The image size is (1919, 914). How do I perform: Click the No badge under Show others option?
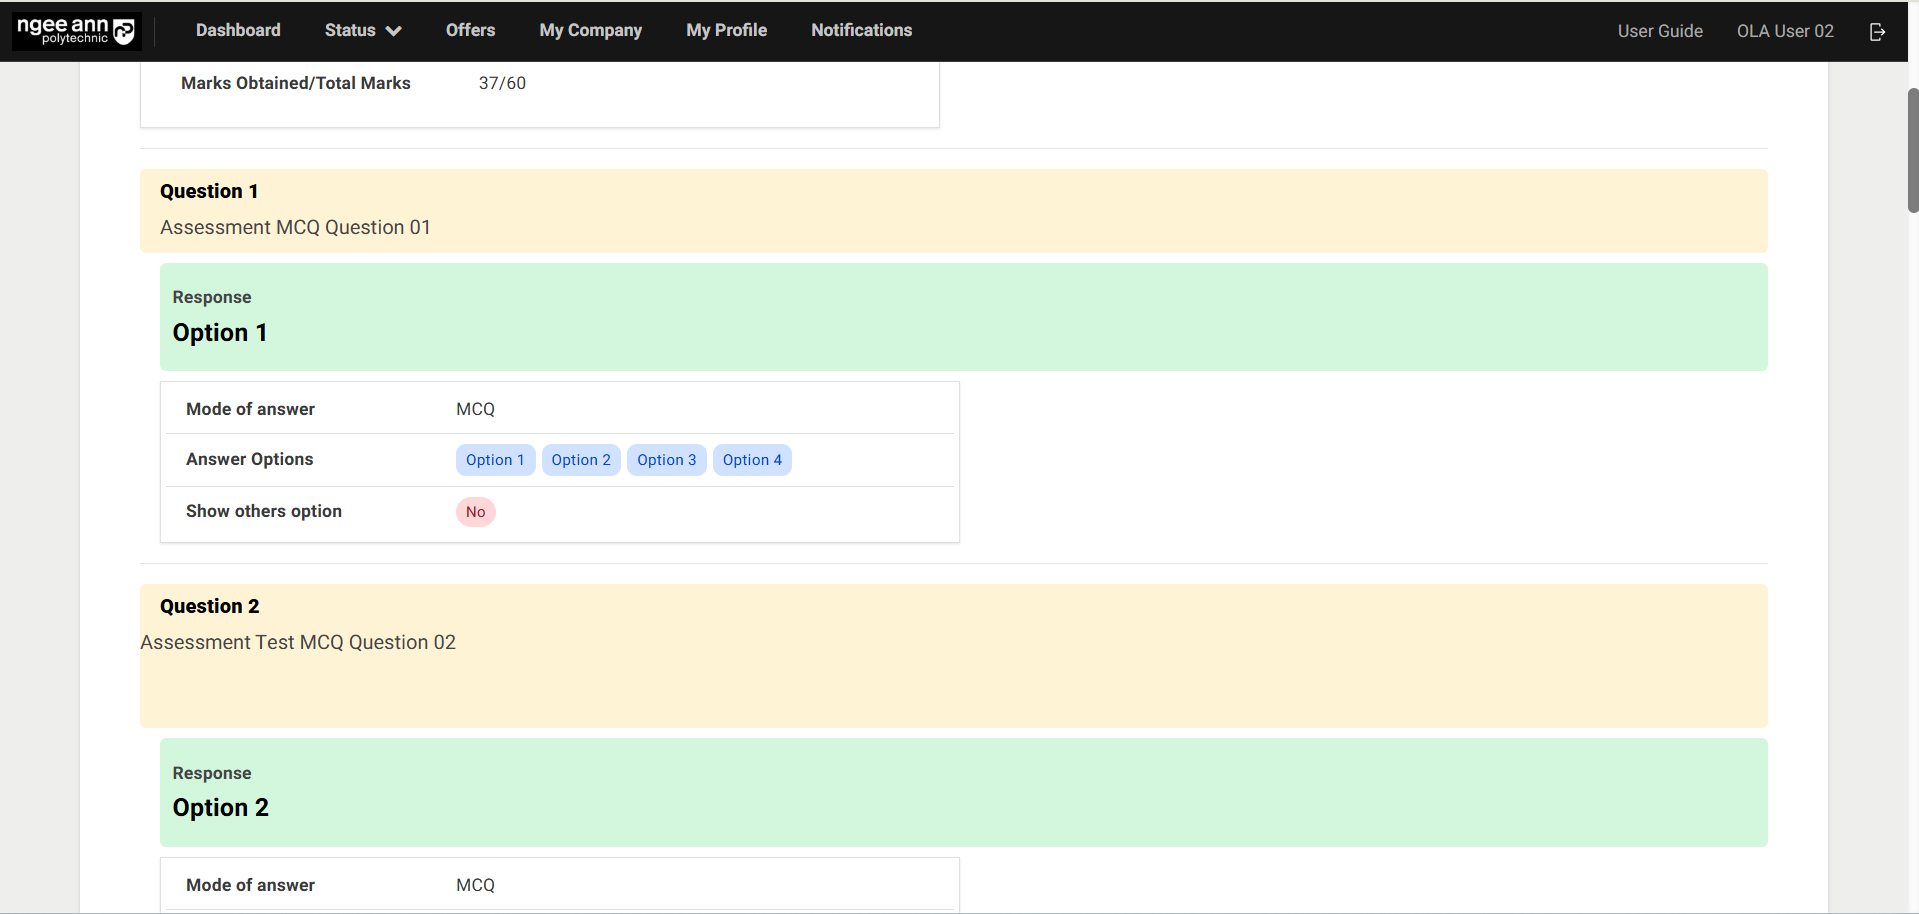click(x=475, y=511)
